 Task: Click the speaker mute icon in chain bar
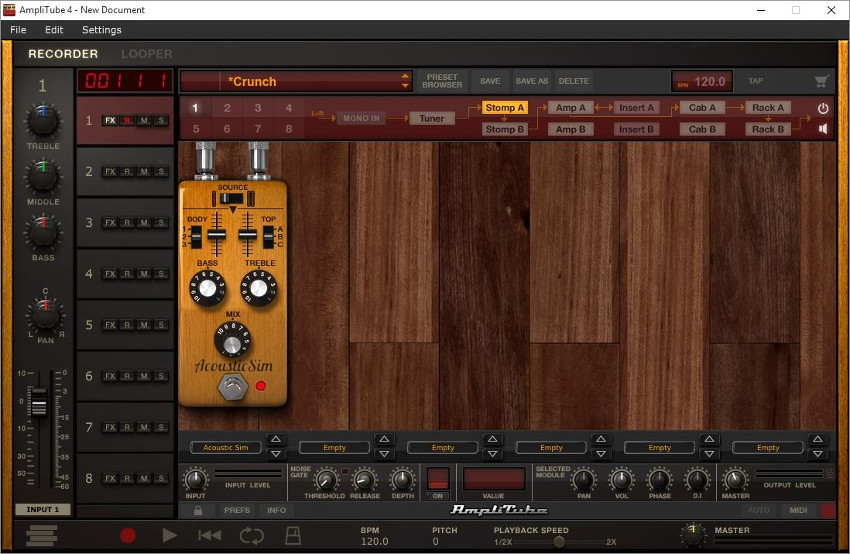[823, 129]
